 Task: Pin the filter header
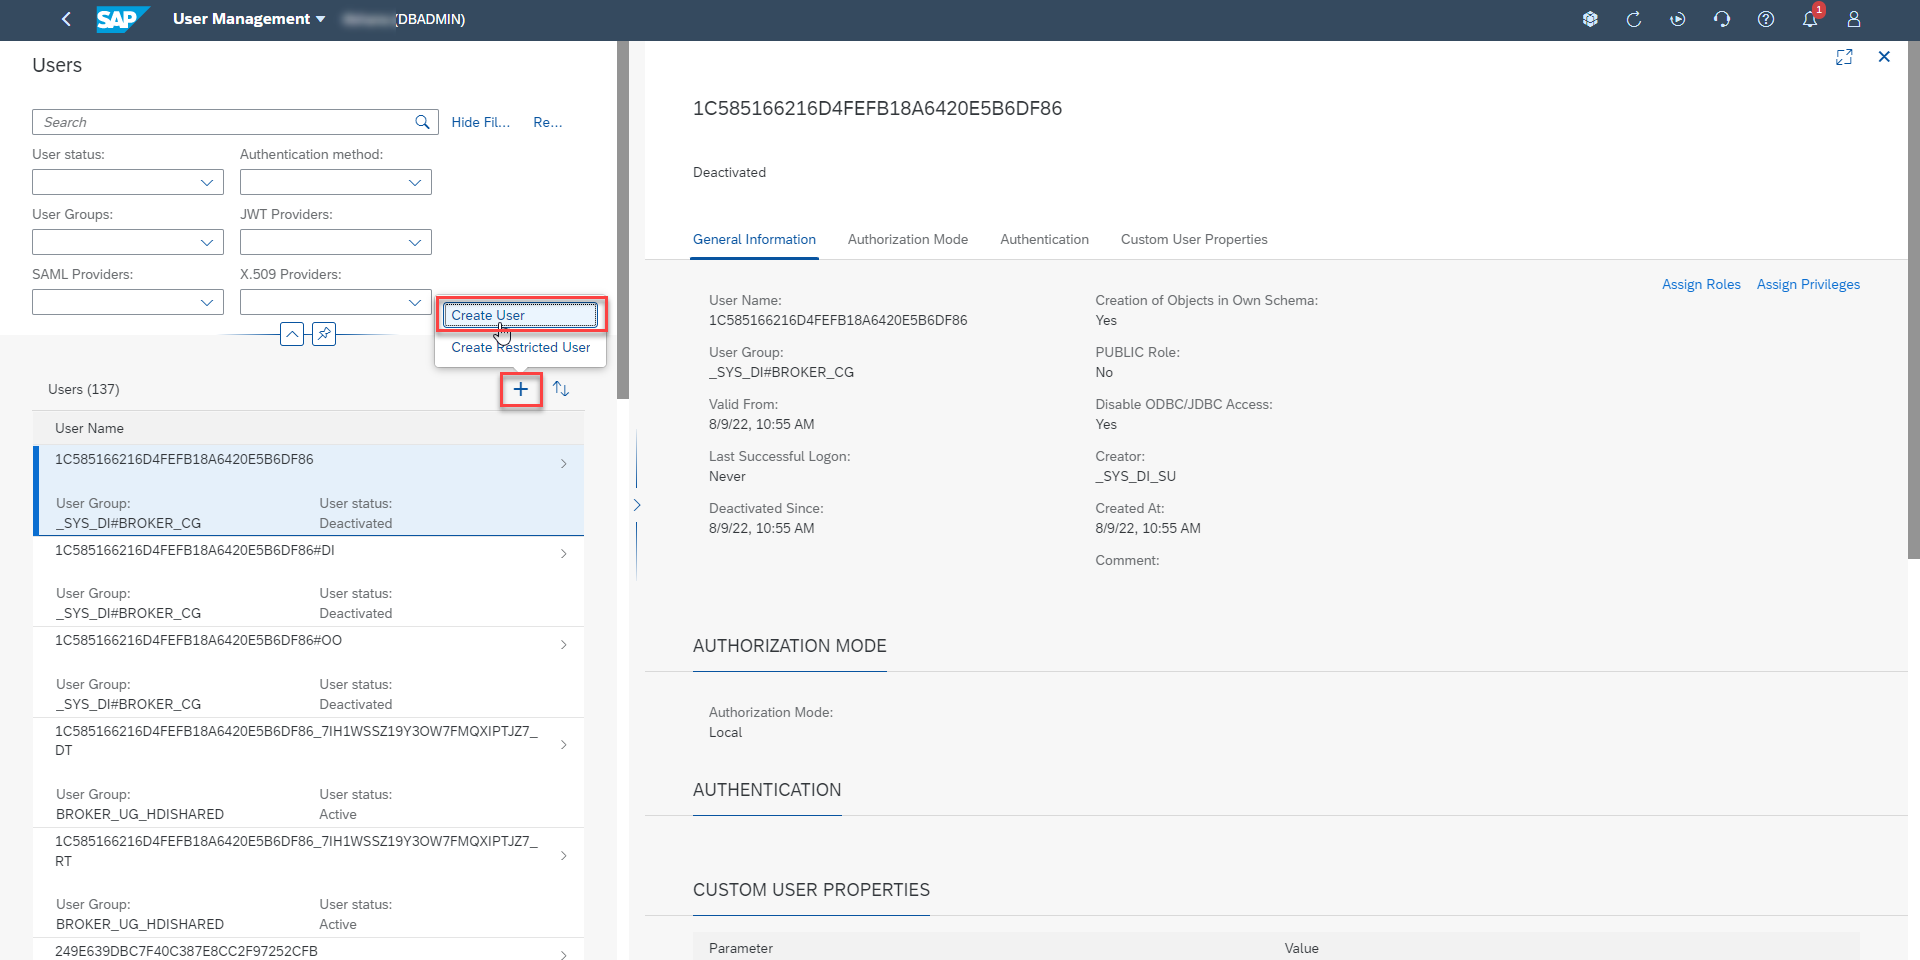click(324, 334)
